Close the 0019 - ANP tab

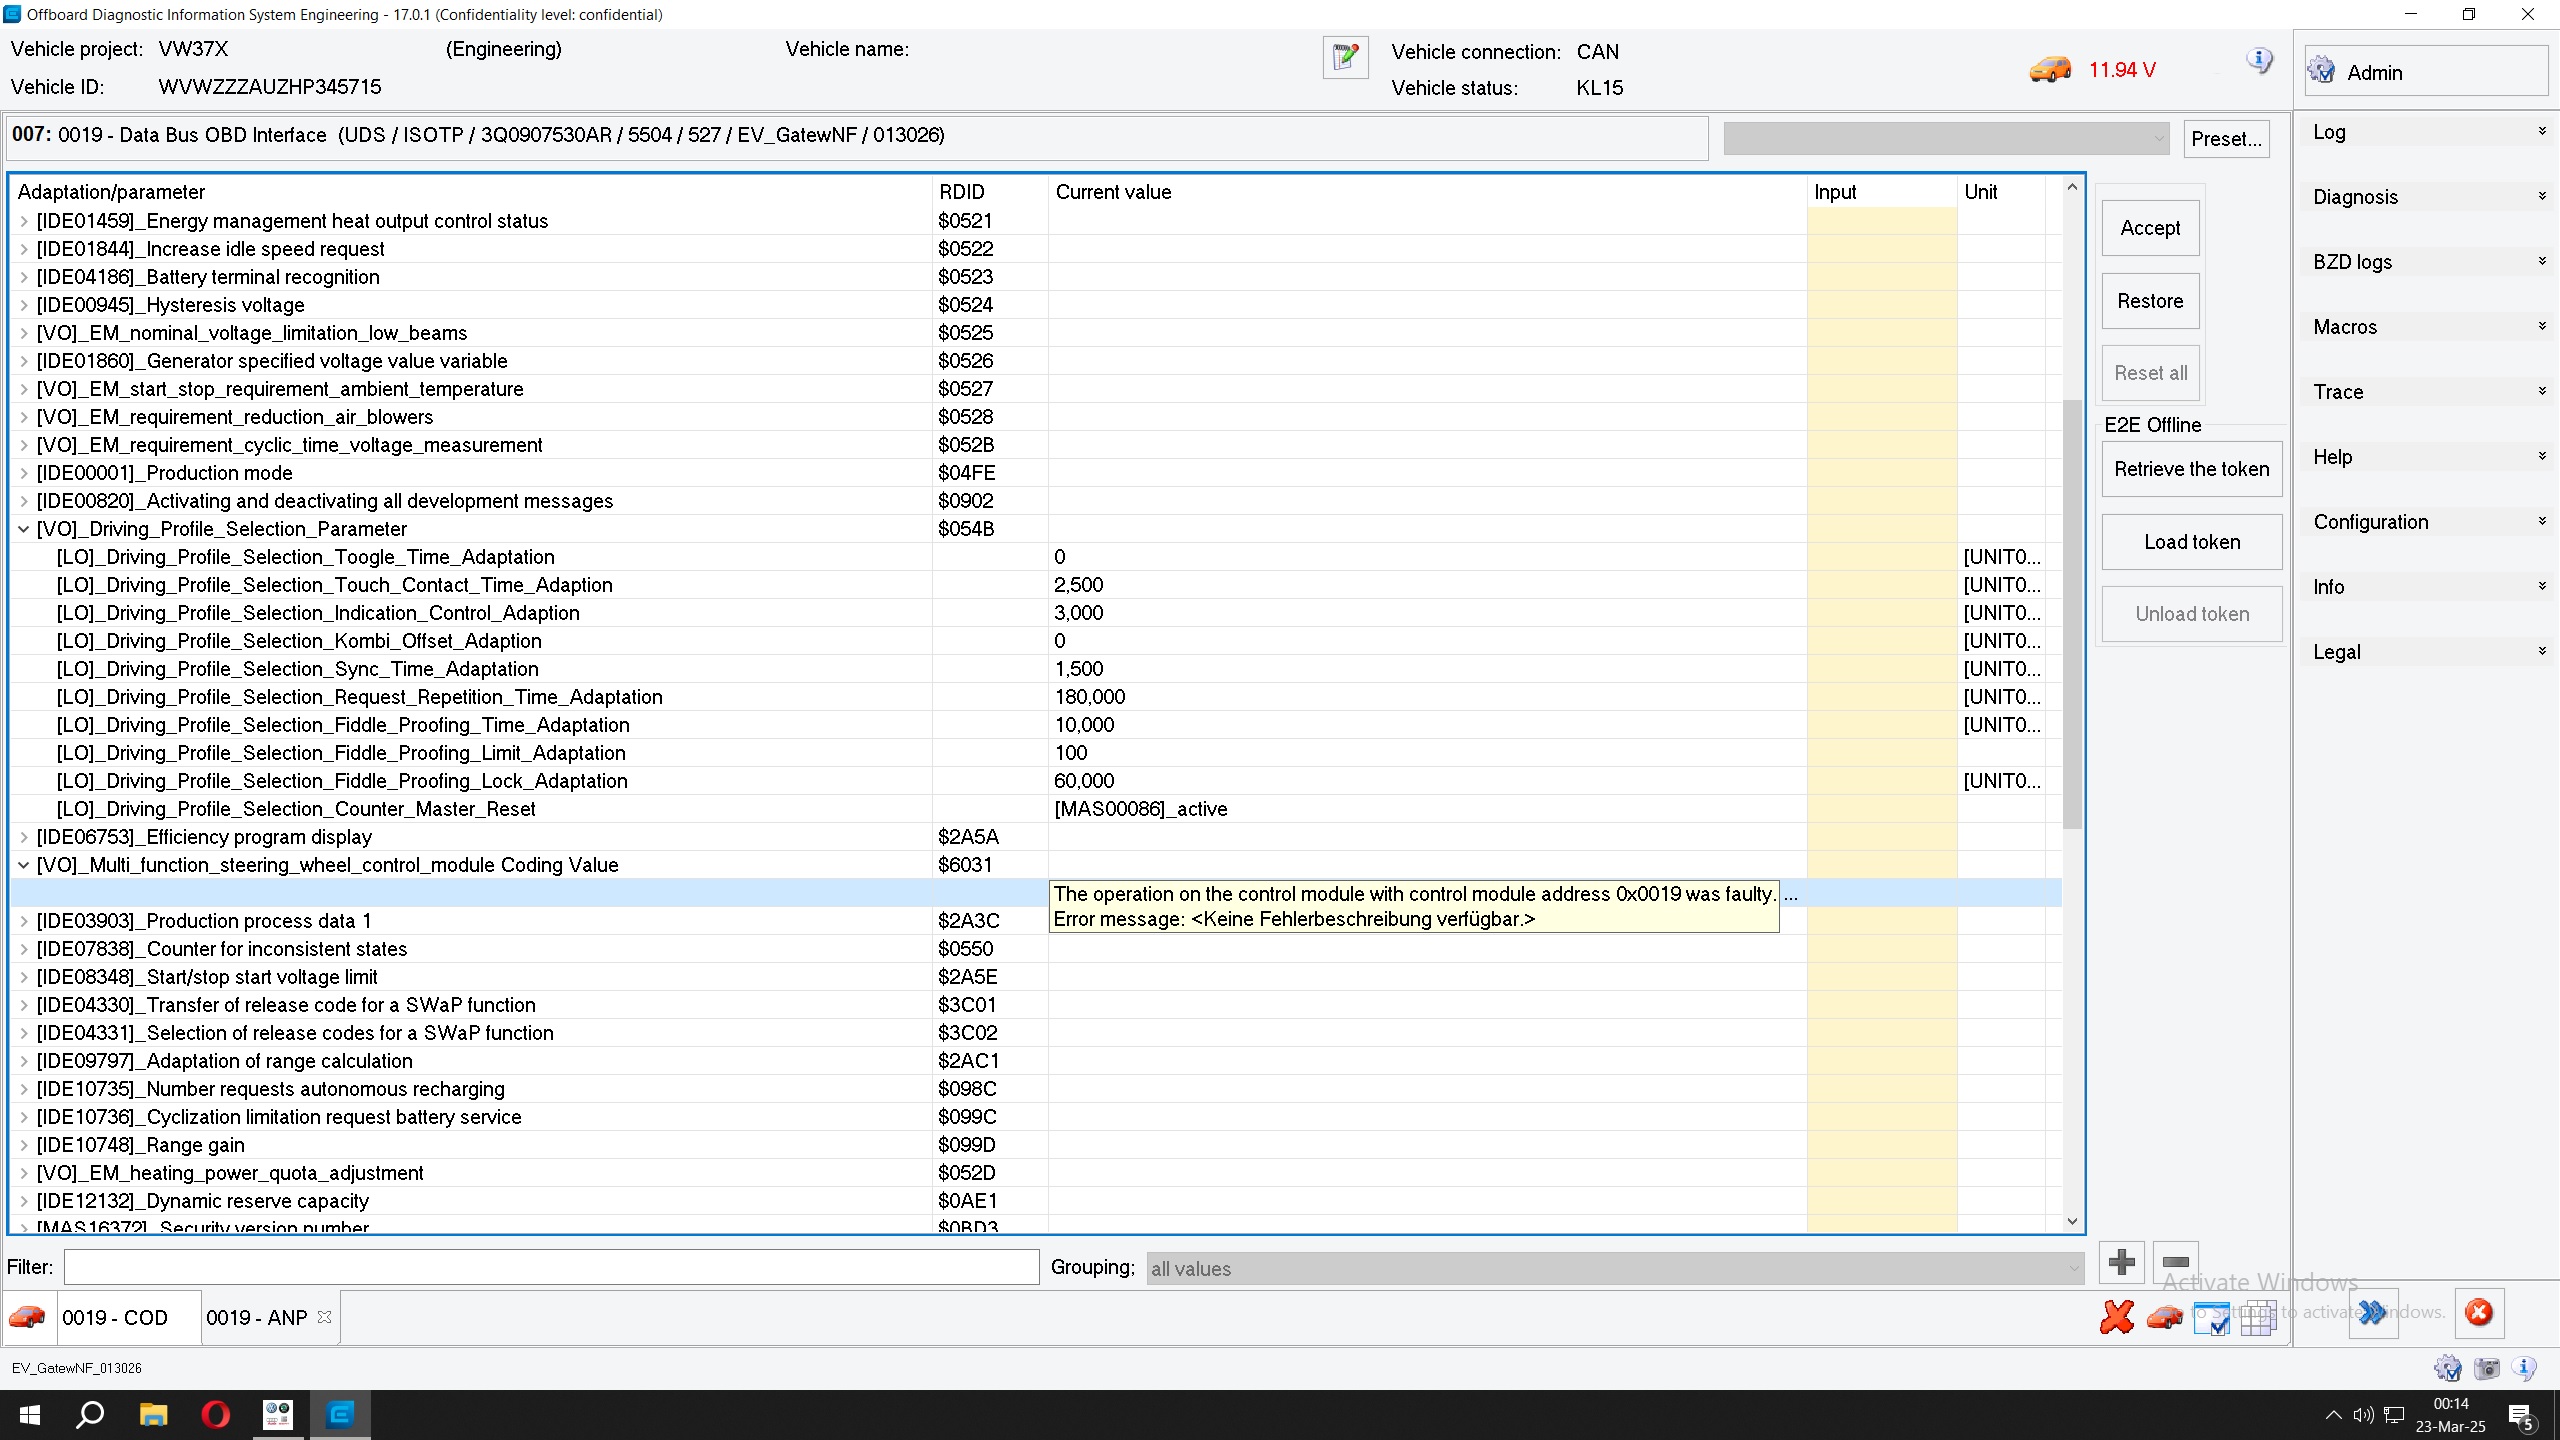(324, 1317)
